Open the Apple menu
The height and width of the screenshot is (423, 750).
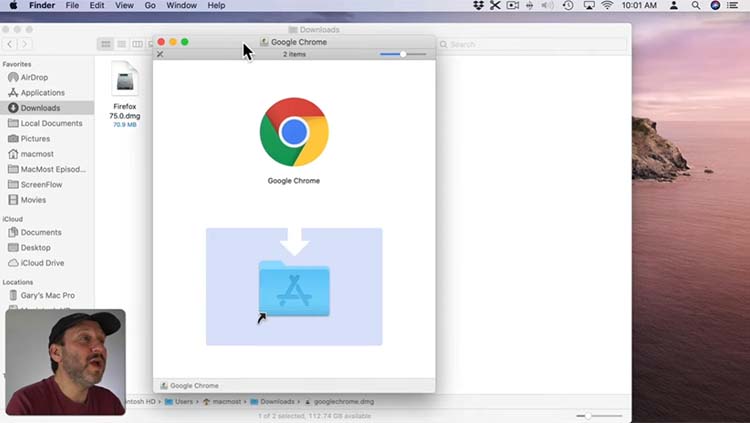coord(13,5)
